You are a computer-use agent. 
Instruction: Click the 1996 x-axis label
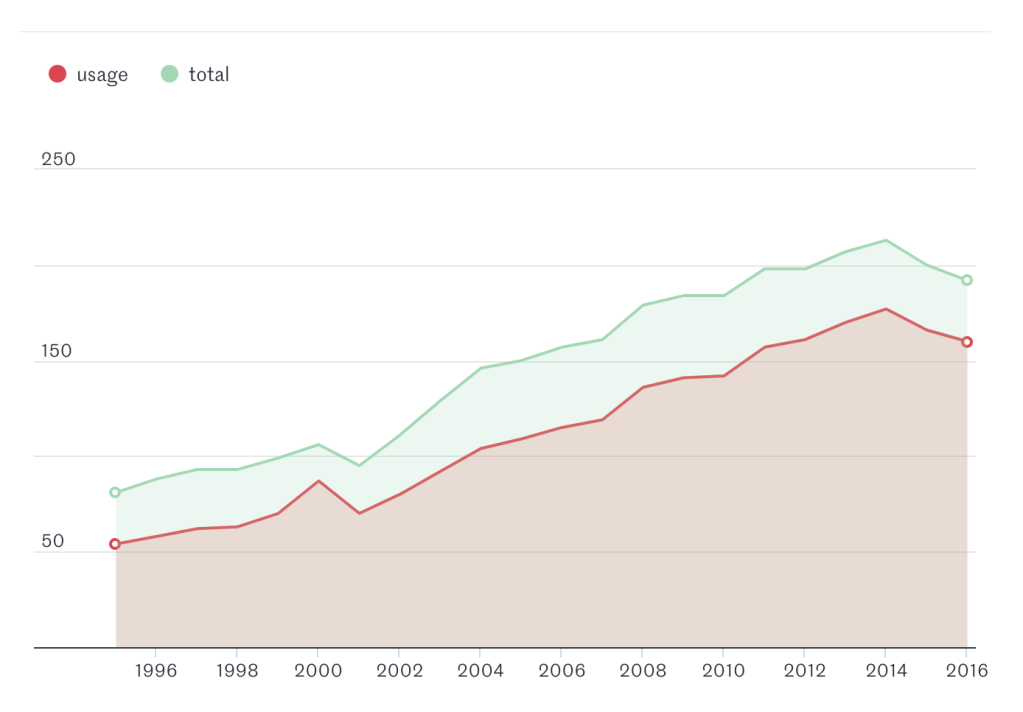point(156,671)
